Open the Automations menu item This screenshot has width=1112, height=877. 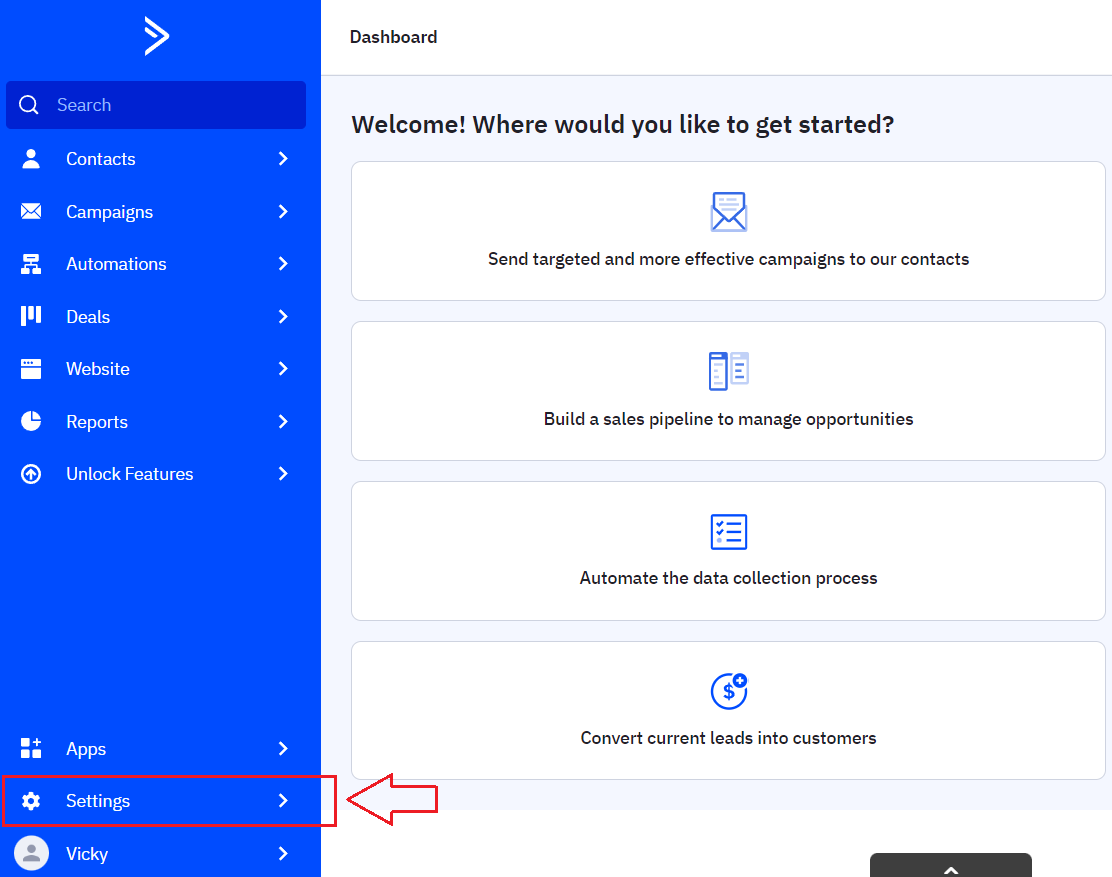tap(156, 264)
